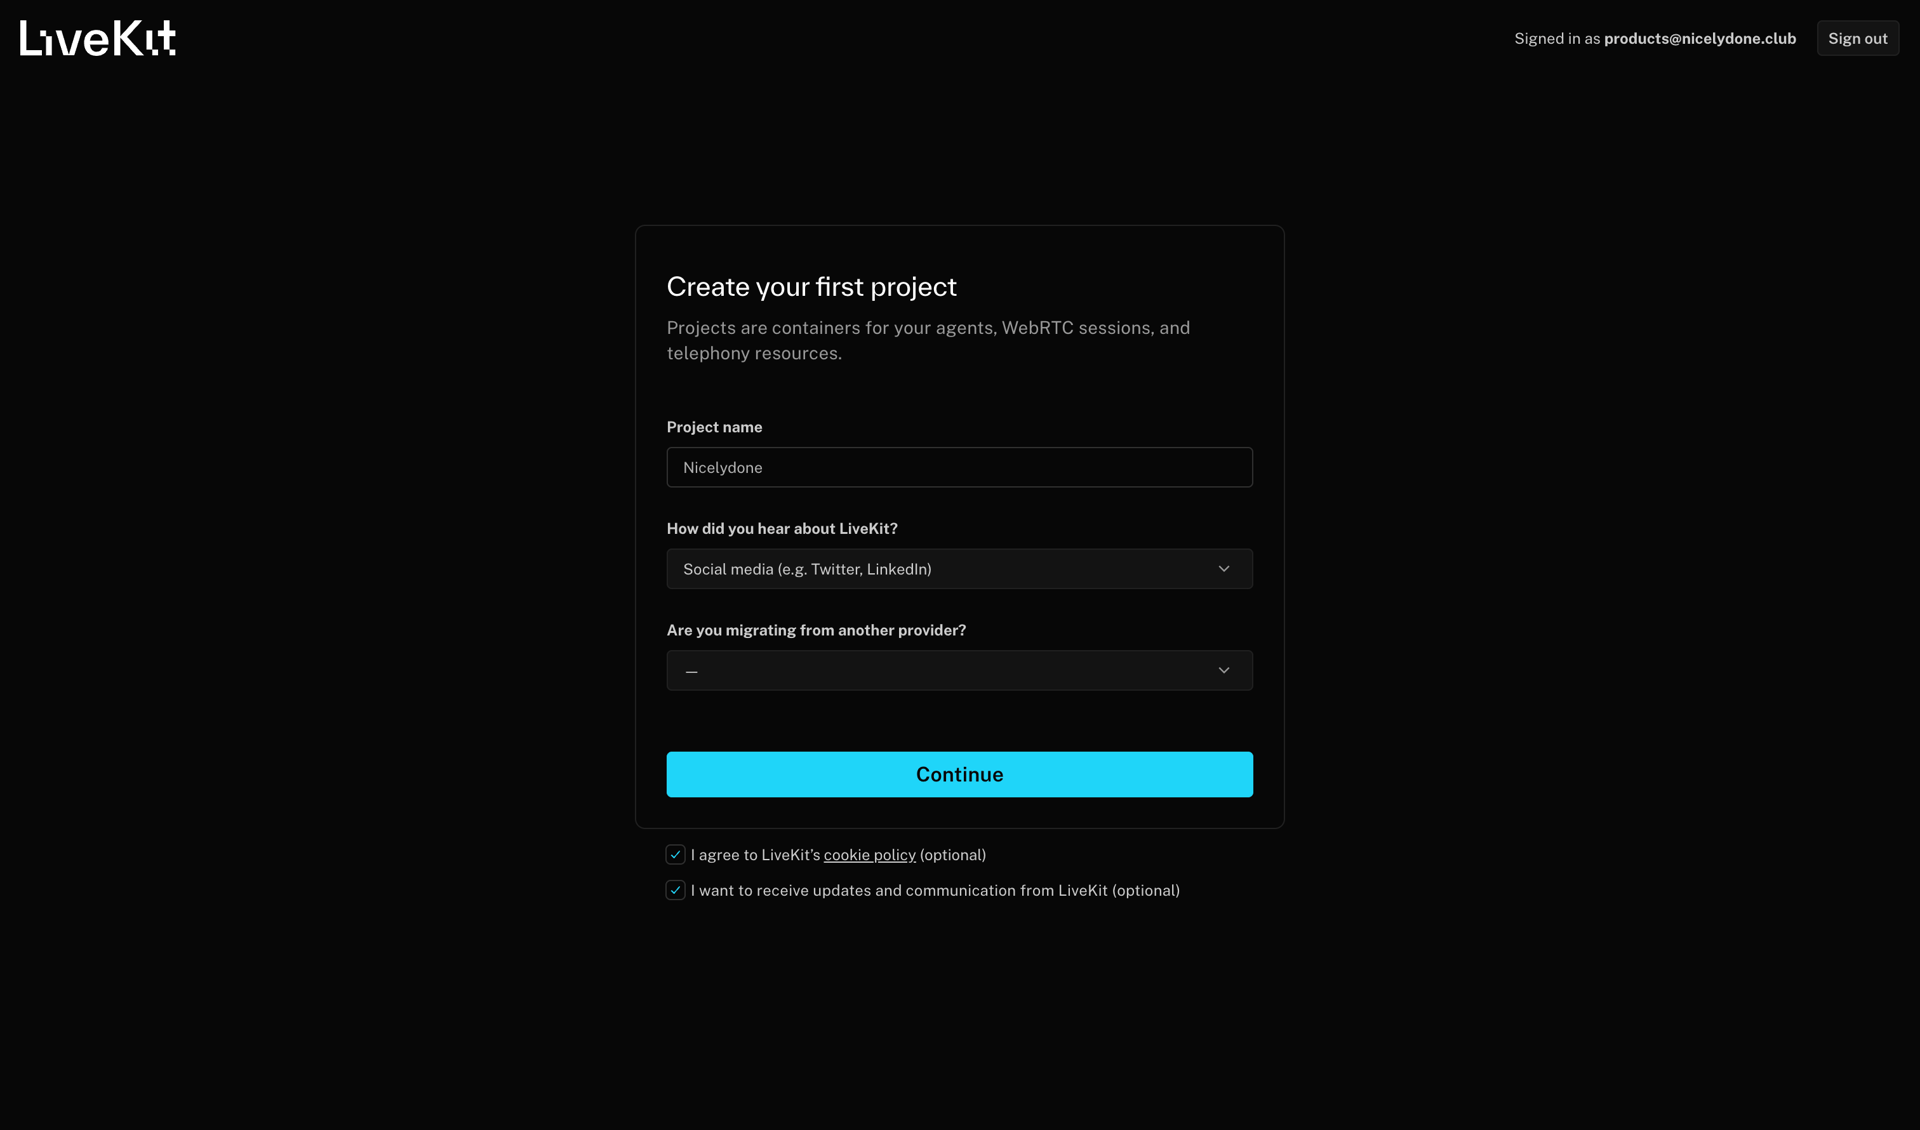Screen dimensions: 1920x1130
Task: Disable the receive updates and communication checkbox
Action: pyautogui.click(x=675, y=889)
